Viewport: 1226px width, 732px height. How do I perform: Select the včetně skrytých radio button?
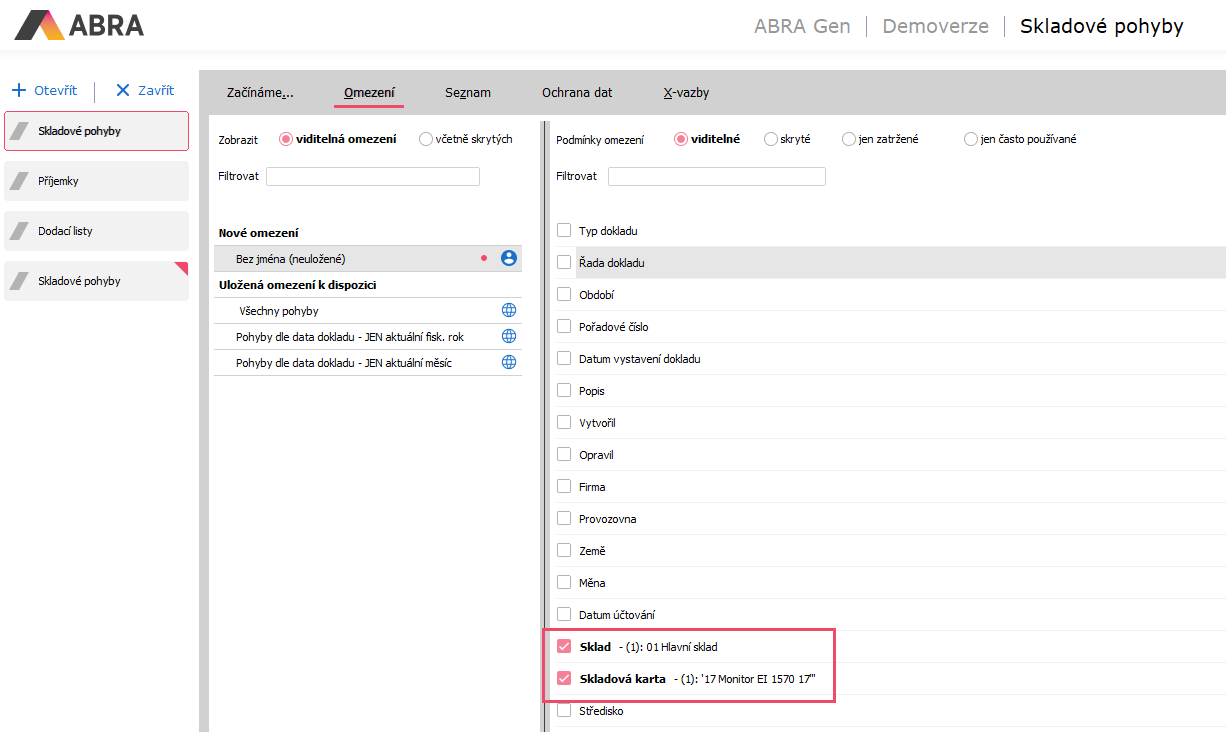(x=426, y=139)
